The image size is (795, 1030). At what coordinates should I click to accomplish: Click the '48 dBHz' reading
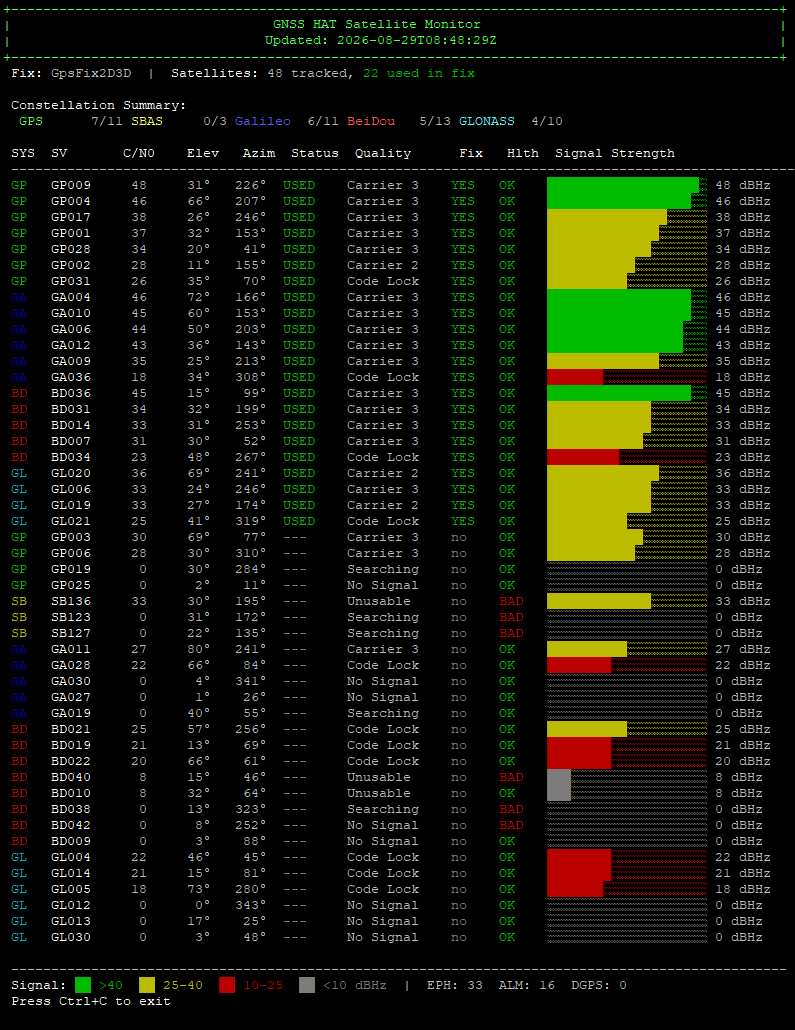743,185
